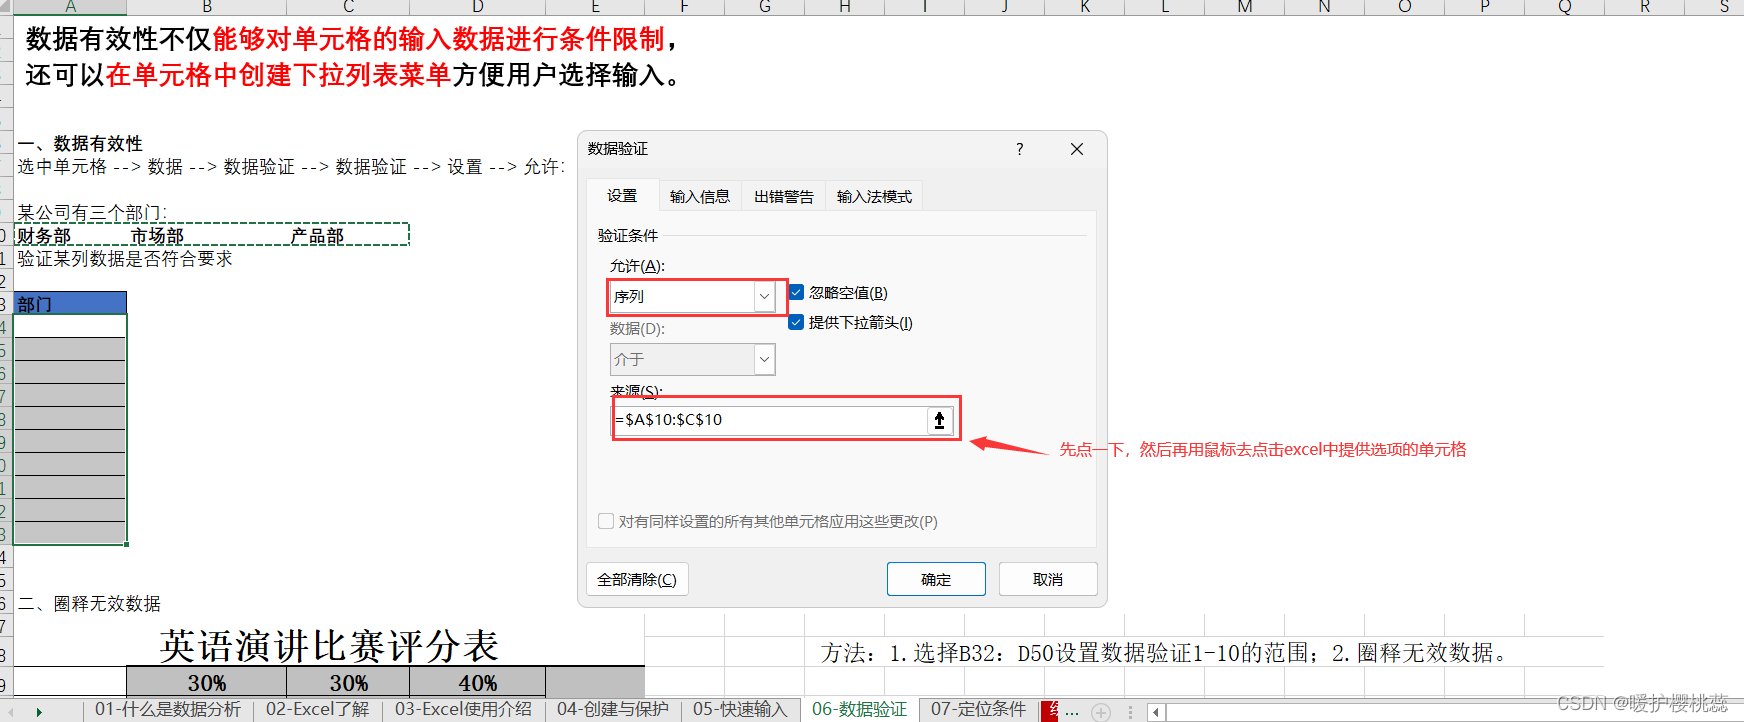Screen dimensions: 1744x722
Task: Switch to the 输入信息 tab
Action: pyautogui.click(x=699, y=197)
